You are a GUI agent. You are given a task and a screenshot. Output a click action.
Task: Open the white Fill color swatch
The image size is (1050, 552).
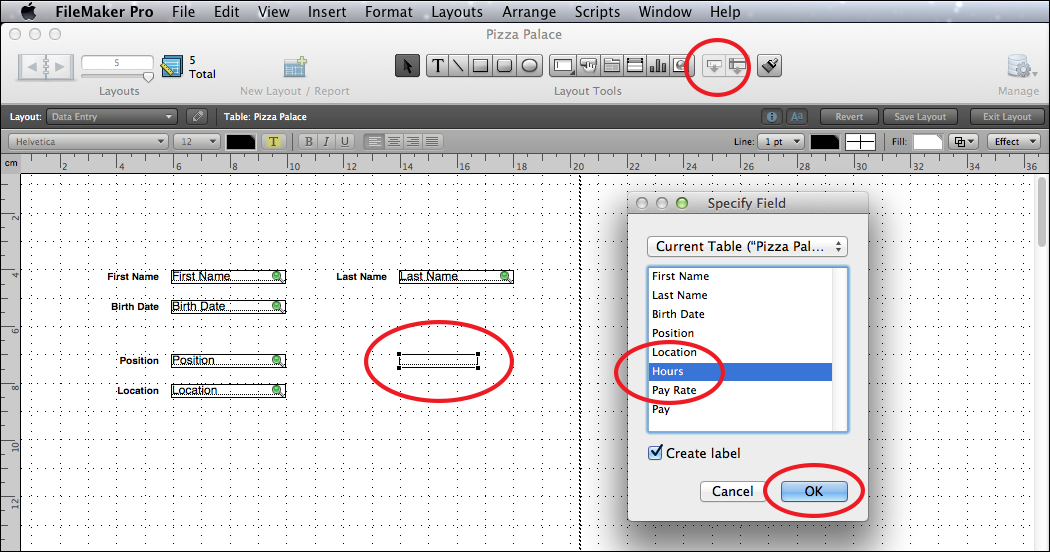point(927,141)
